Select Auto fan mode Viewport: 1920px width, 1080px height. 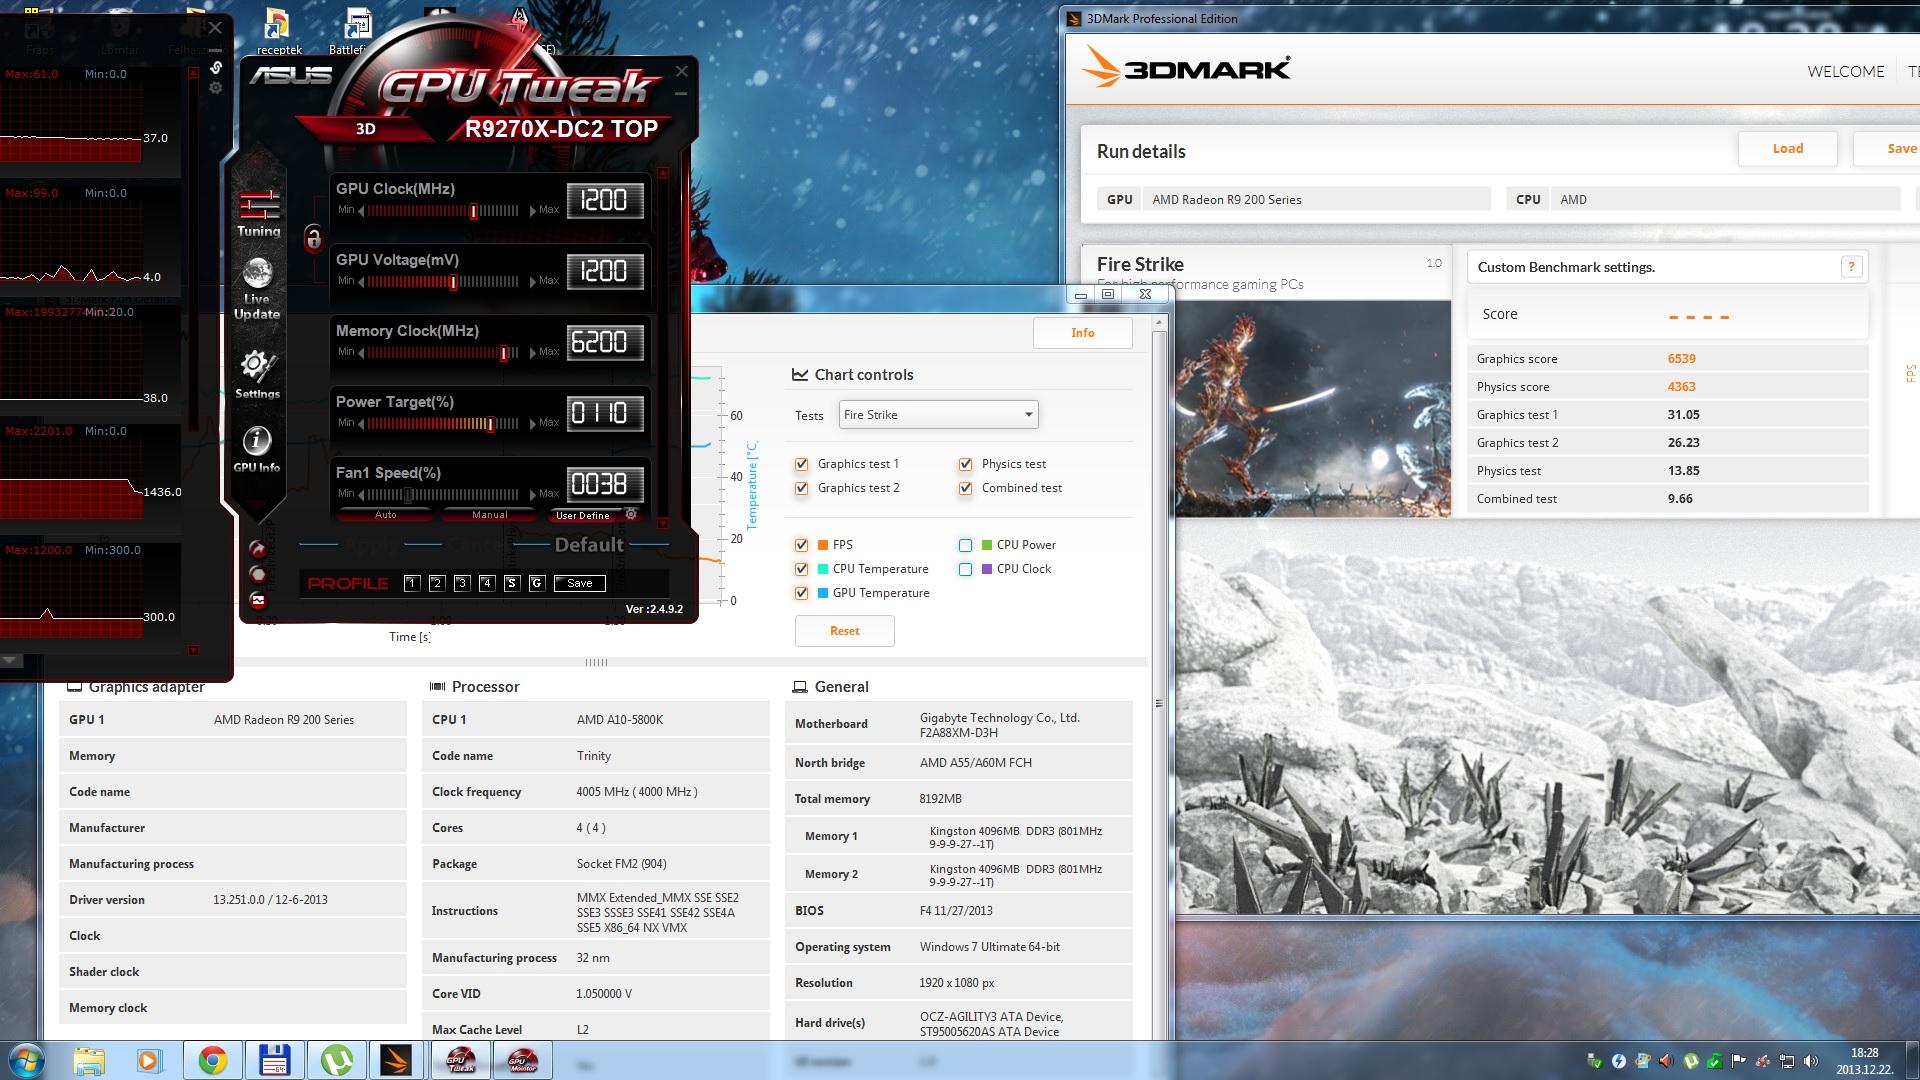coord(386,515)
